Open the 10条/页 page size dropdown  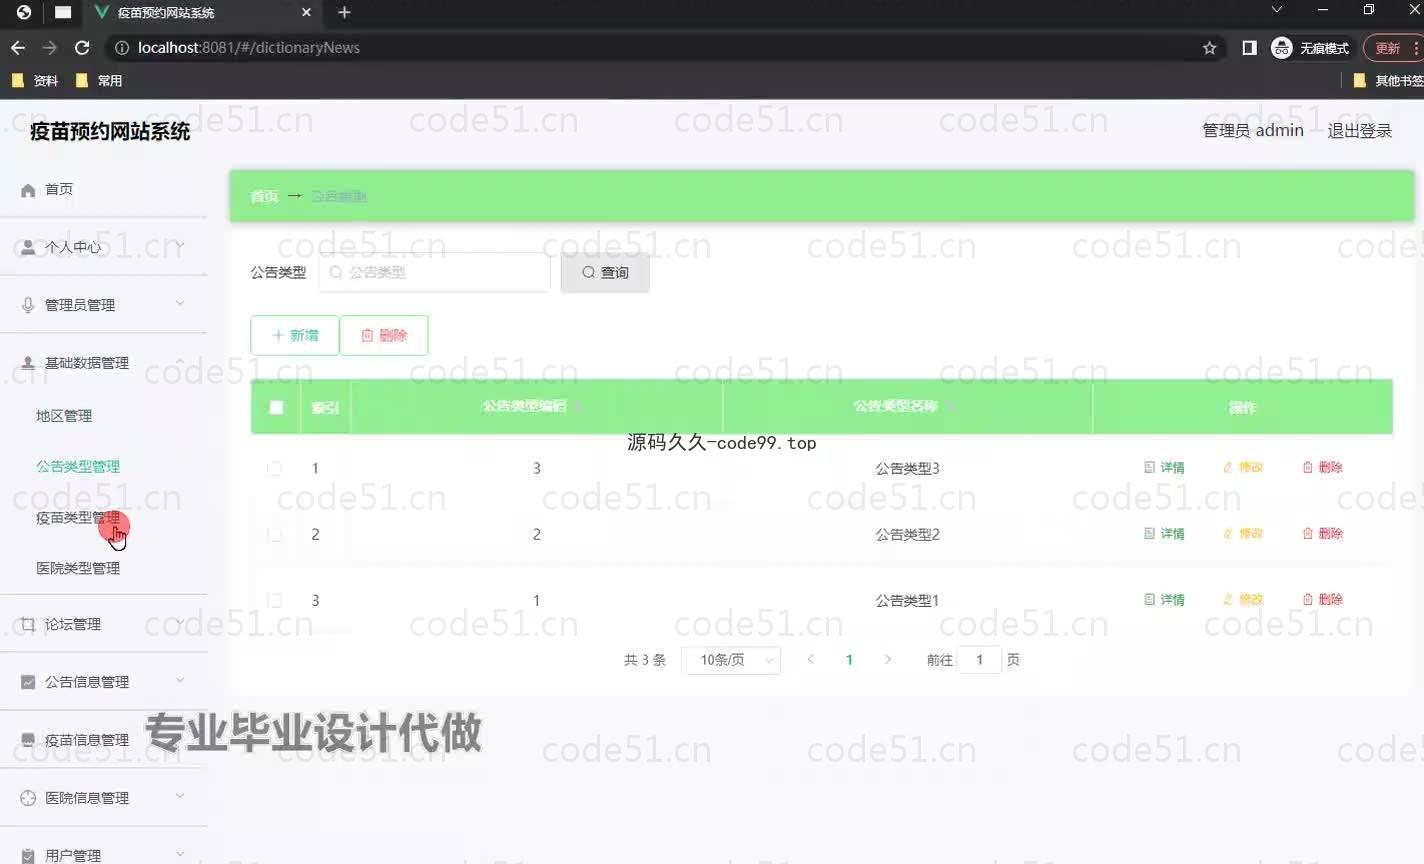[731, 660]
